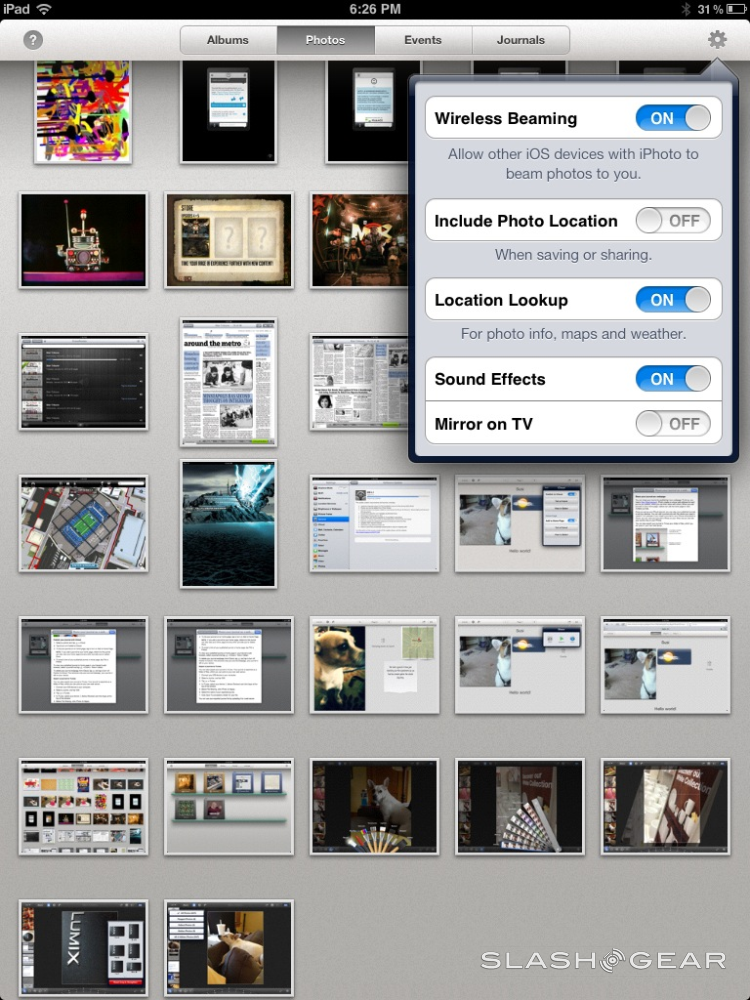Open the colorful abstract painting thumbnail

pos(83,110)
